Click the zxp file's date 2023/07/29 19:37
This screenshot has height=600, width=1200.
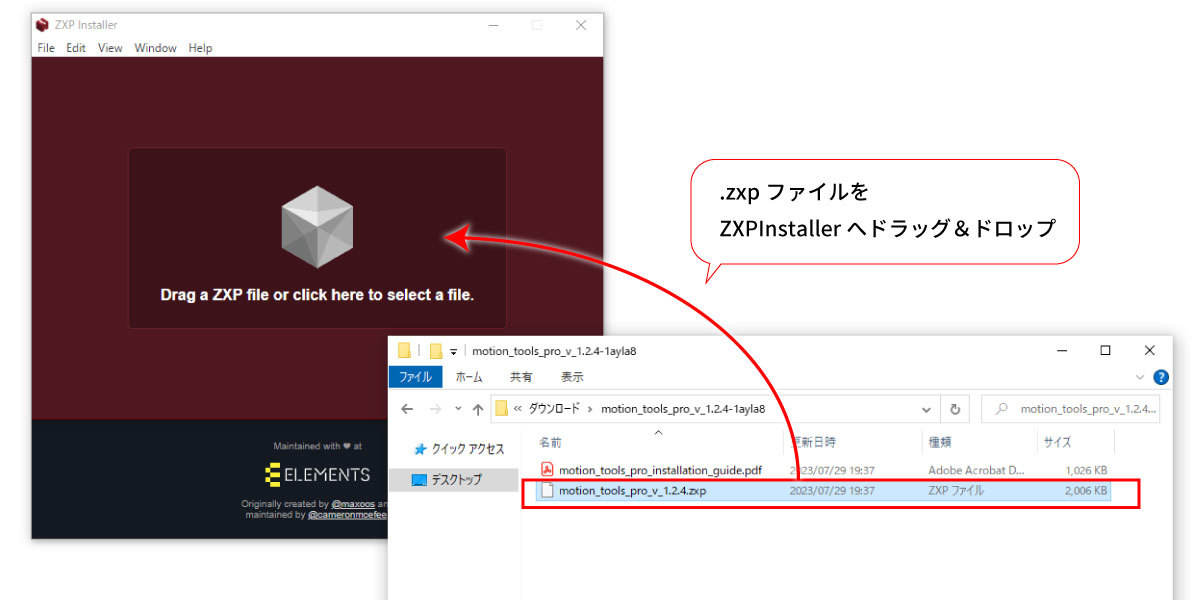pos(832,491)
